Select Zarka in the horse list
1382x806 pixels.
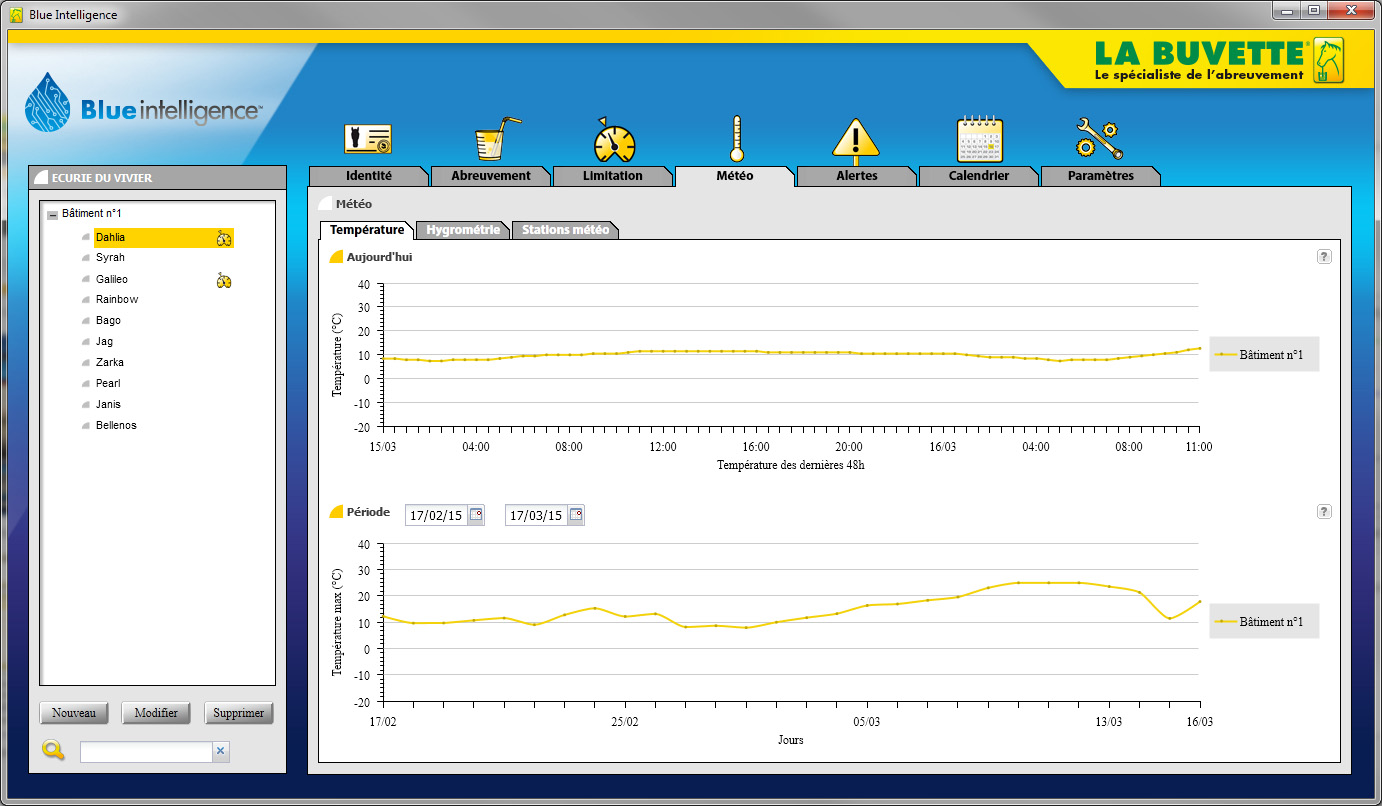point(110,363)
